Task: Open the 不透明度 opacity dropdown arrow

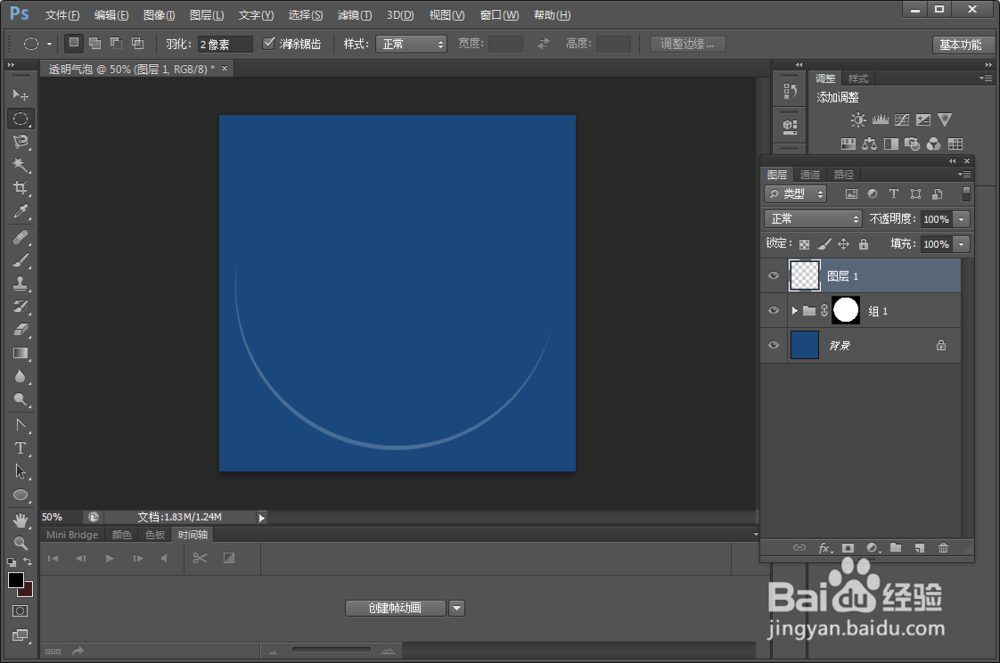Action: click(962, 219)
